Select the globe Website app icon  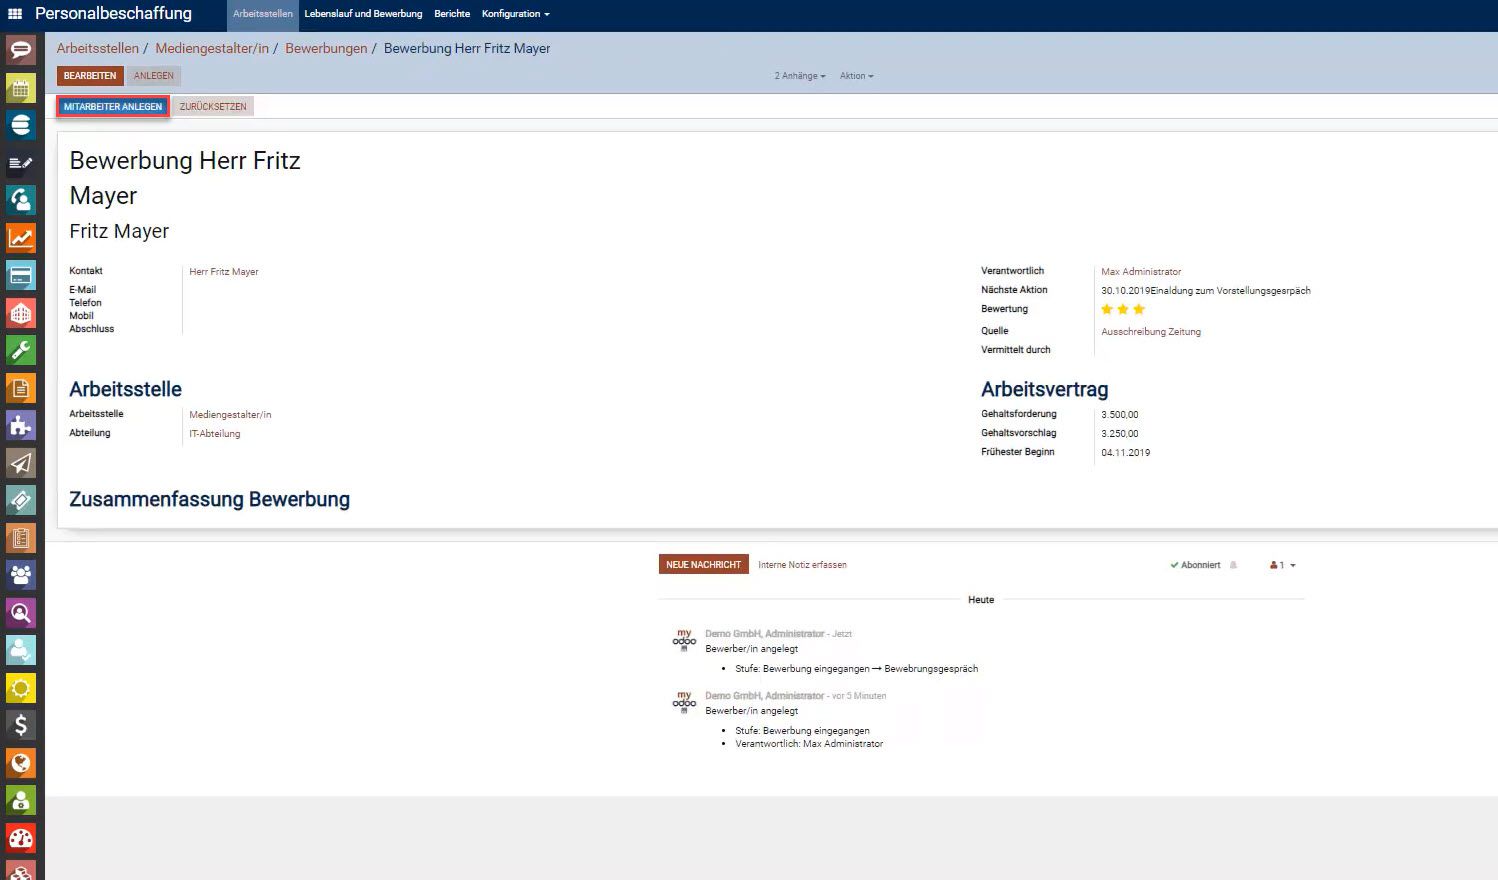(21, 762)
